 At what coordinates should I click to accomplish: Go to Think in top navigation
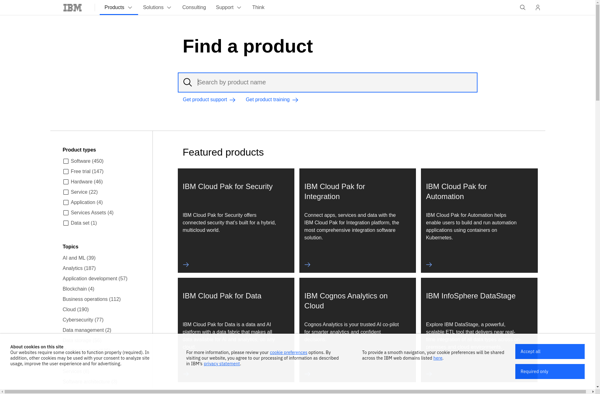[x=258, y=7]
